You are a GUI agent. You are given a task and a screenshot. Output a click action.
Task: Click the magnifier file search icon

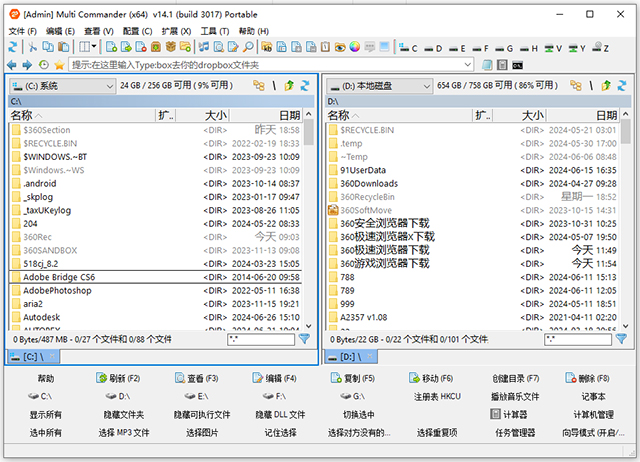coord(248,47)
